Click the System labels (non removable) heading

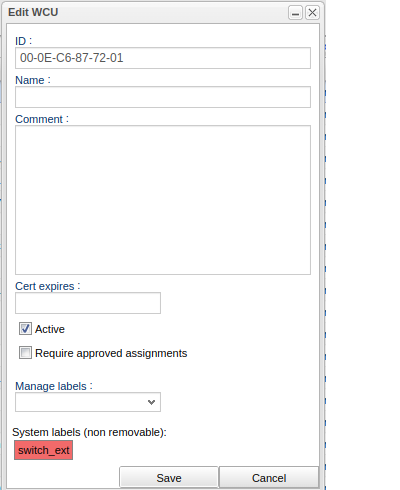[89, 432]
